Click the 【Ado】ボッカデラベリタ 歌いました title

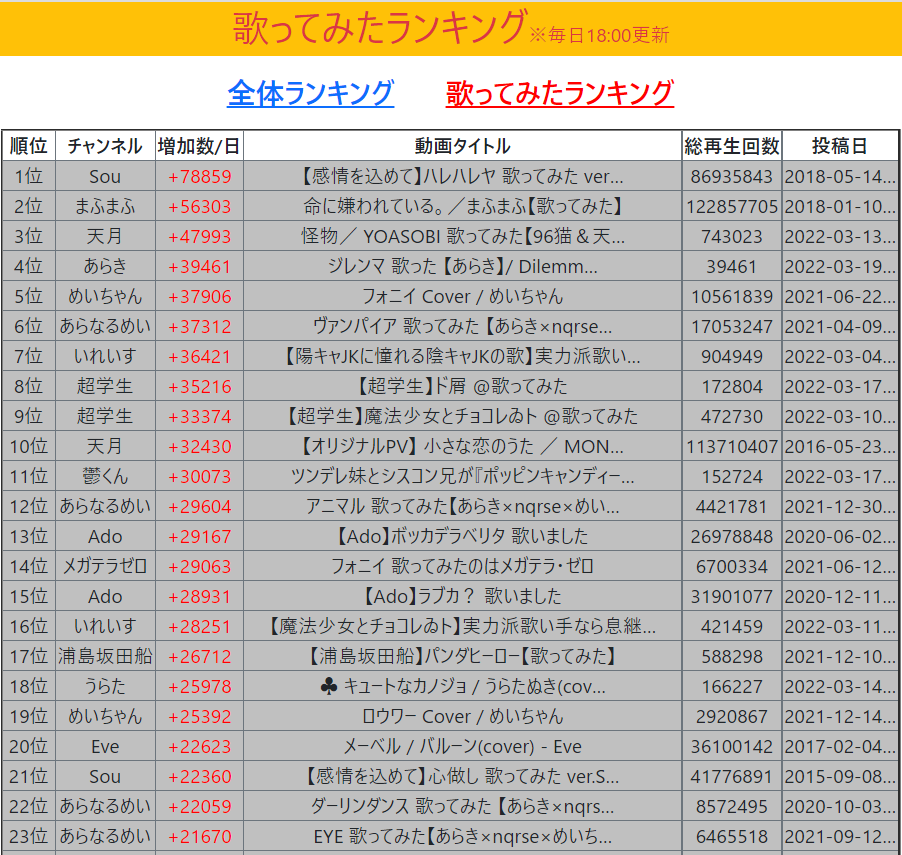tap(463, 536)
